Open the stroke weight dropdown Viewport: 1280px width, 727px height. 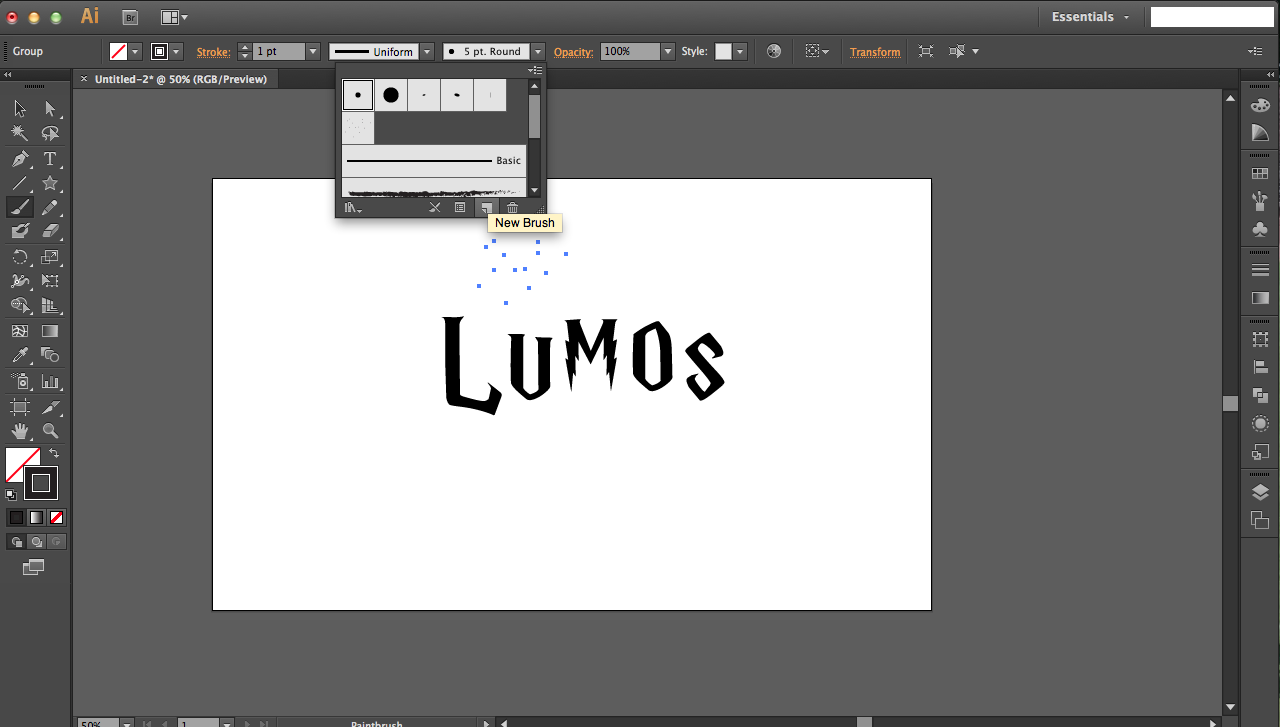313,51
